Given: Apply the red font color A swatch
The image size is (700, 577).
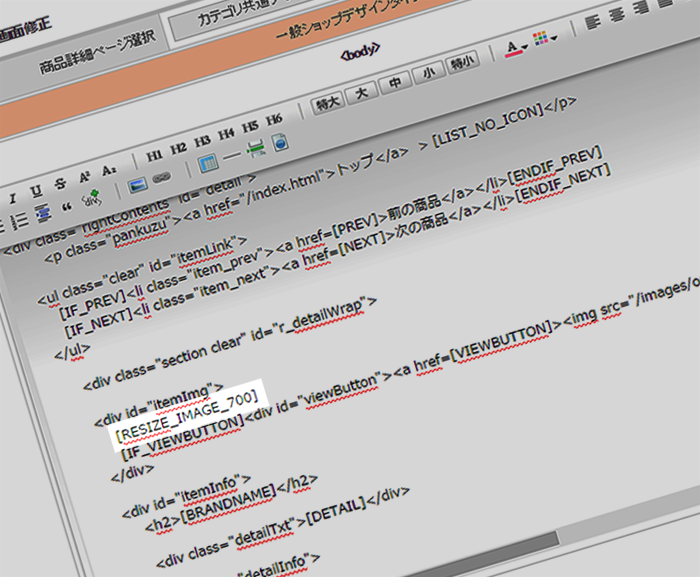Looking at the screenshot, I should pyautogui.click(x=512, y=48).
